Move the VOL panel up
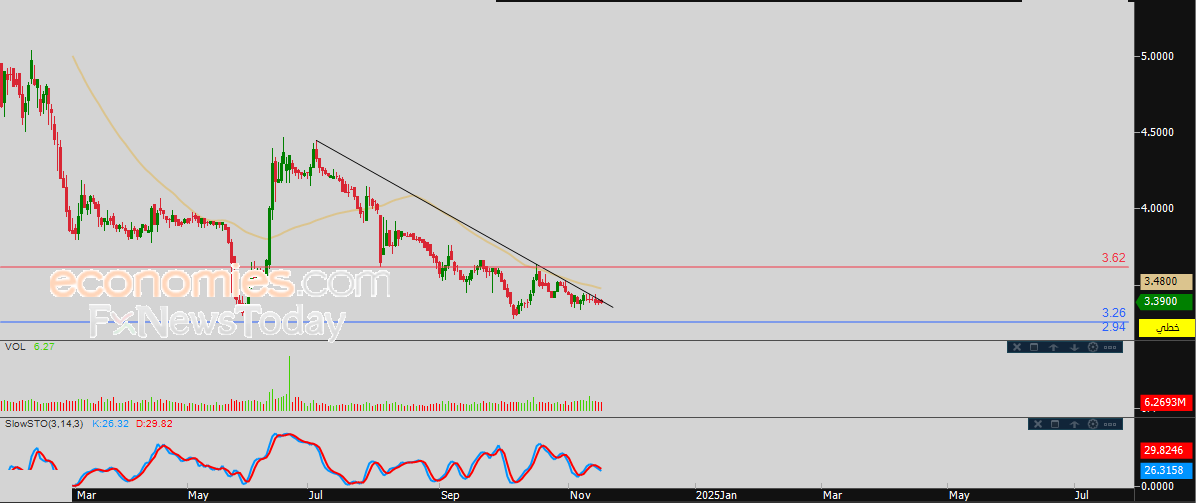Viewport: 1196px width, 503px height. [1053, 347]
